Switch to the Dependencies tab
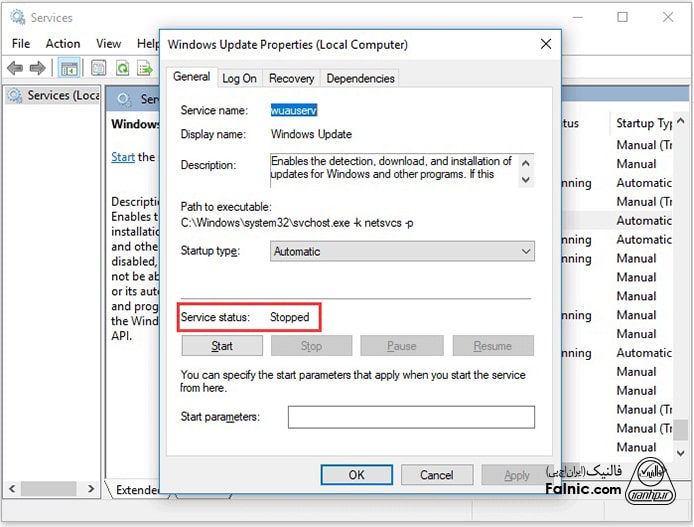The image size is (694, 527). click(x=360, y=78)
